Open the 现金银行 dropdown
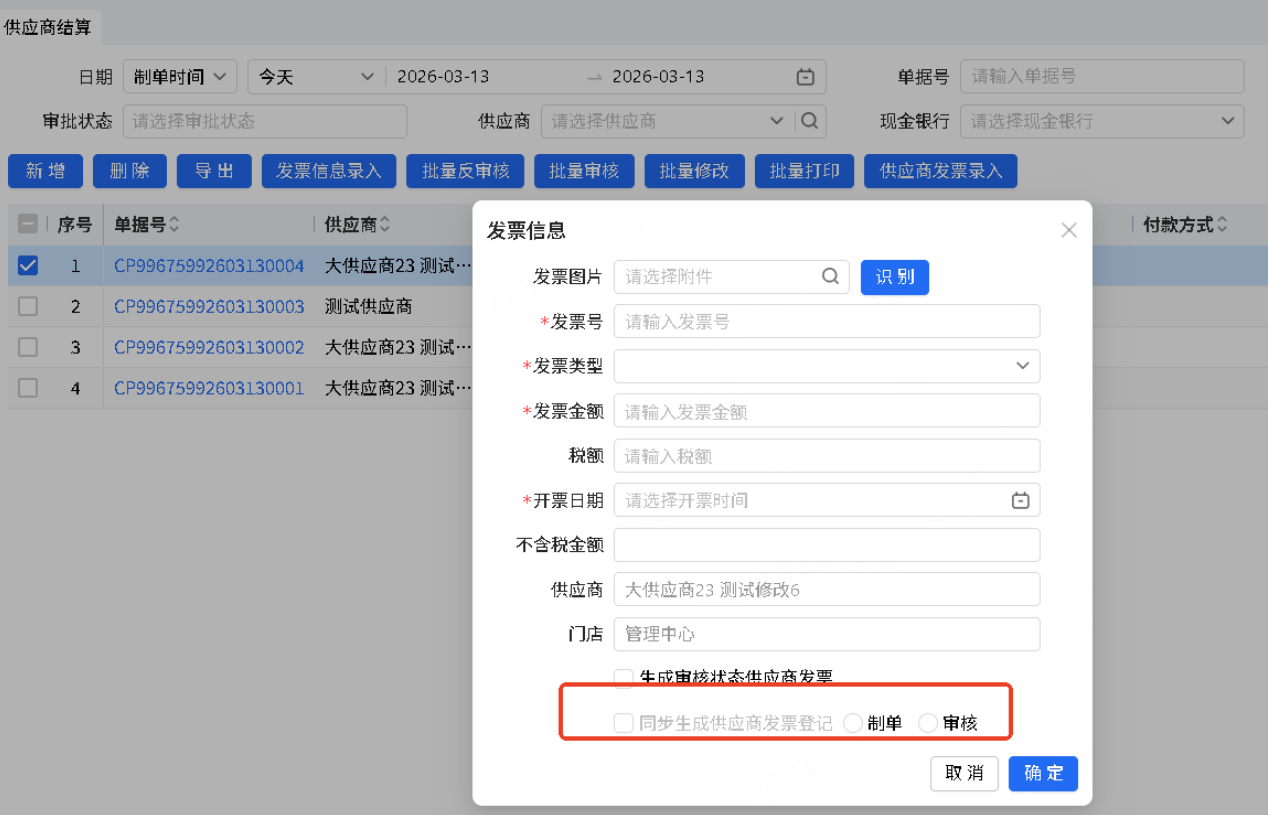The width and height of the screenshot is (1268, 815). (1102, 121)
